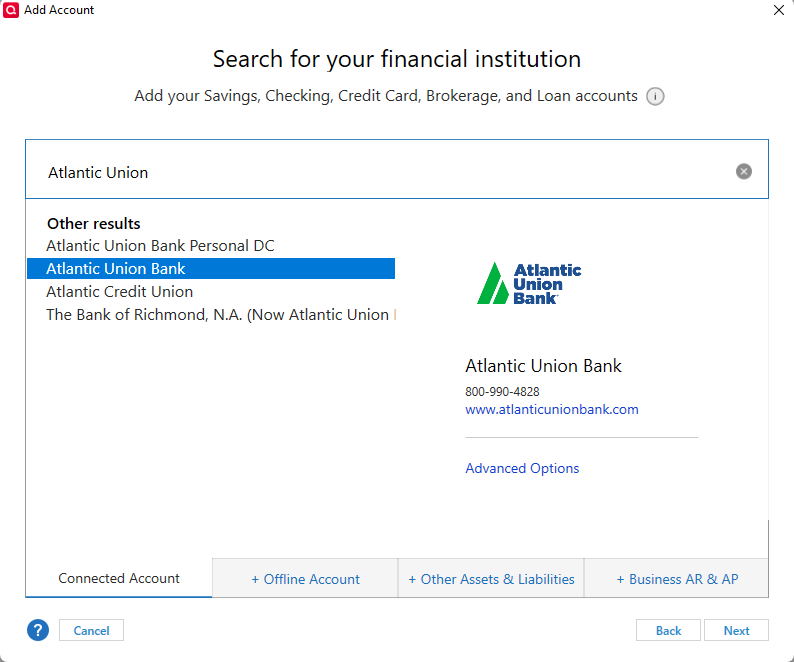Click the Atlantic Union search input field

tap(396, 169)
